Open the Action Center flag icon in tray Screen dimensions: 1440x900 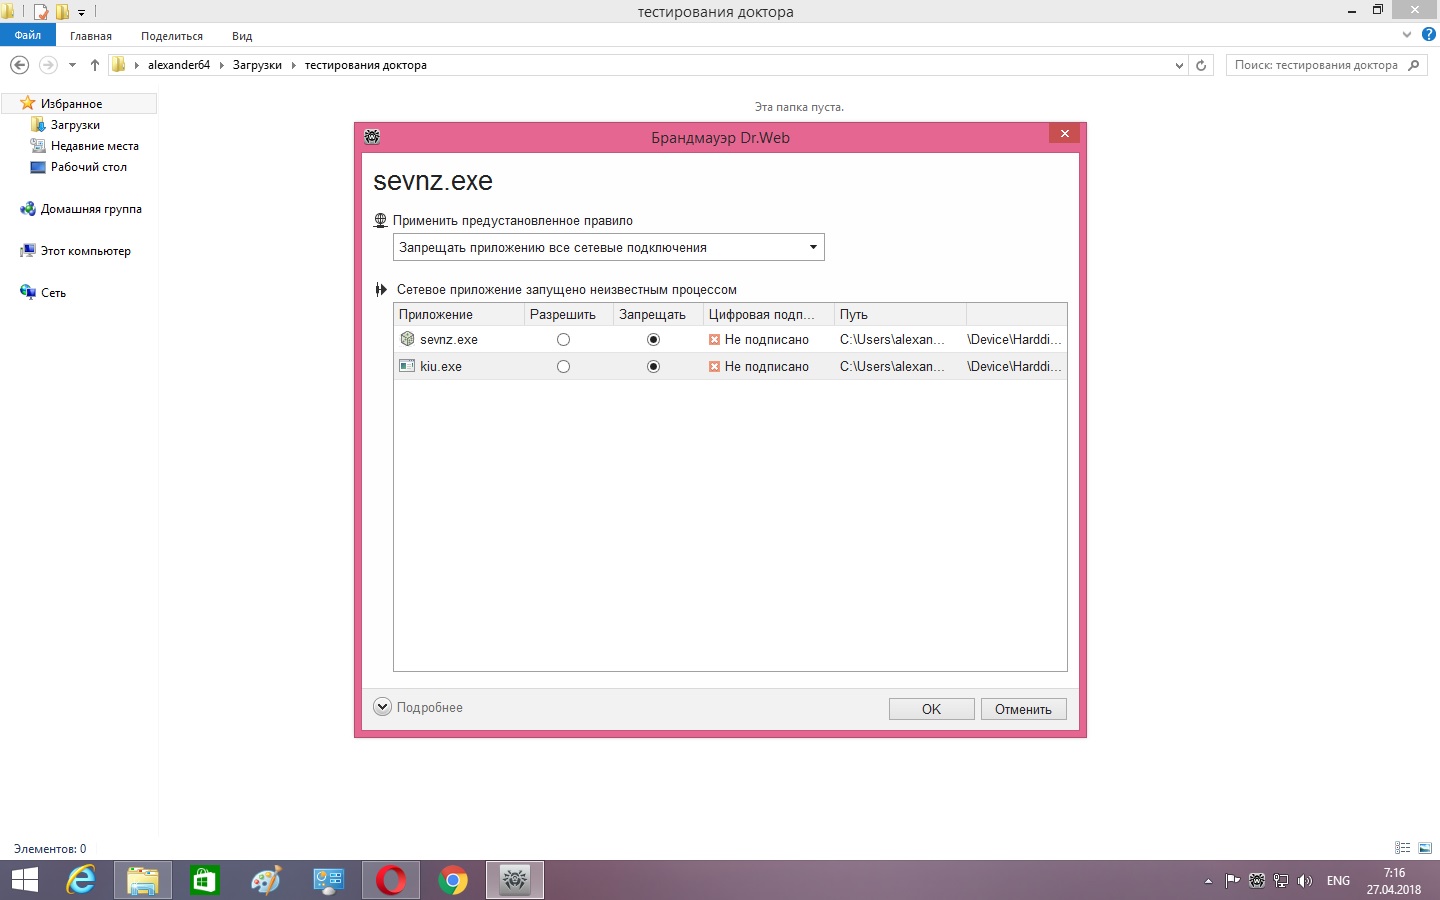(x=1232, y=881)
